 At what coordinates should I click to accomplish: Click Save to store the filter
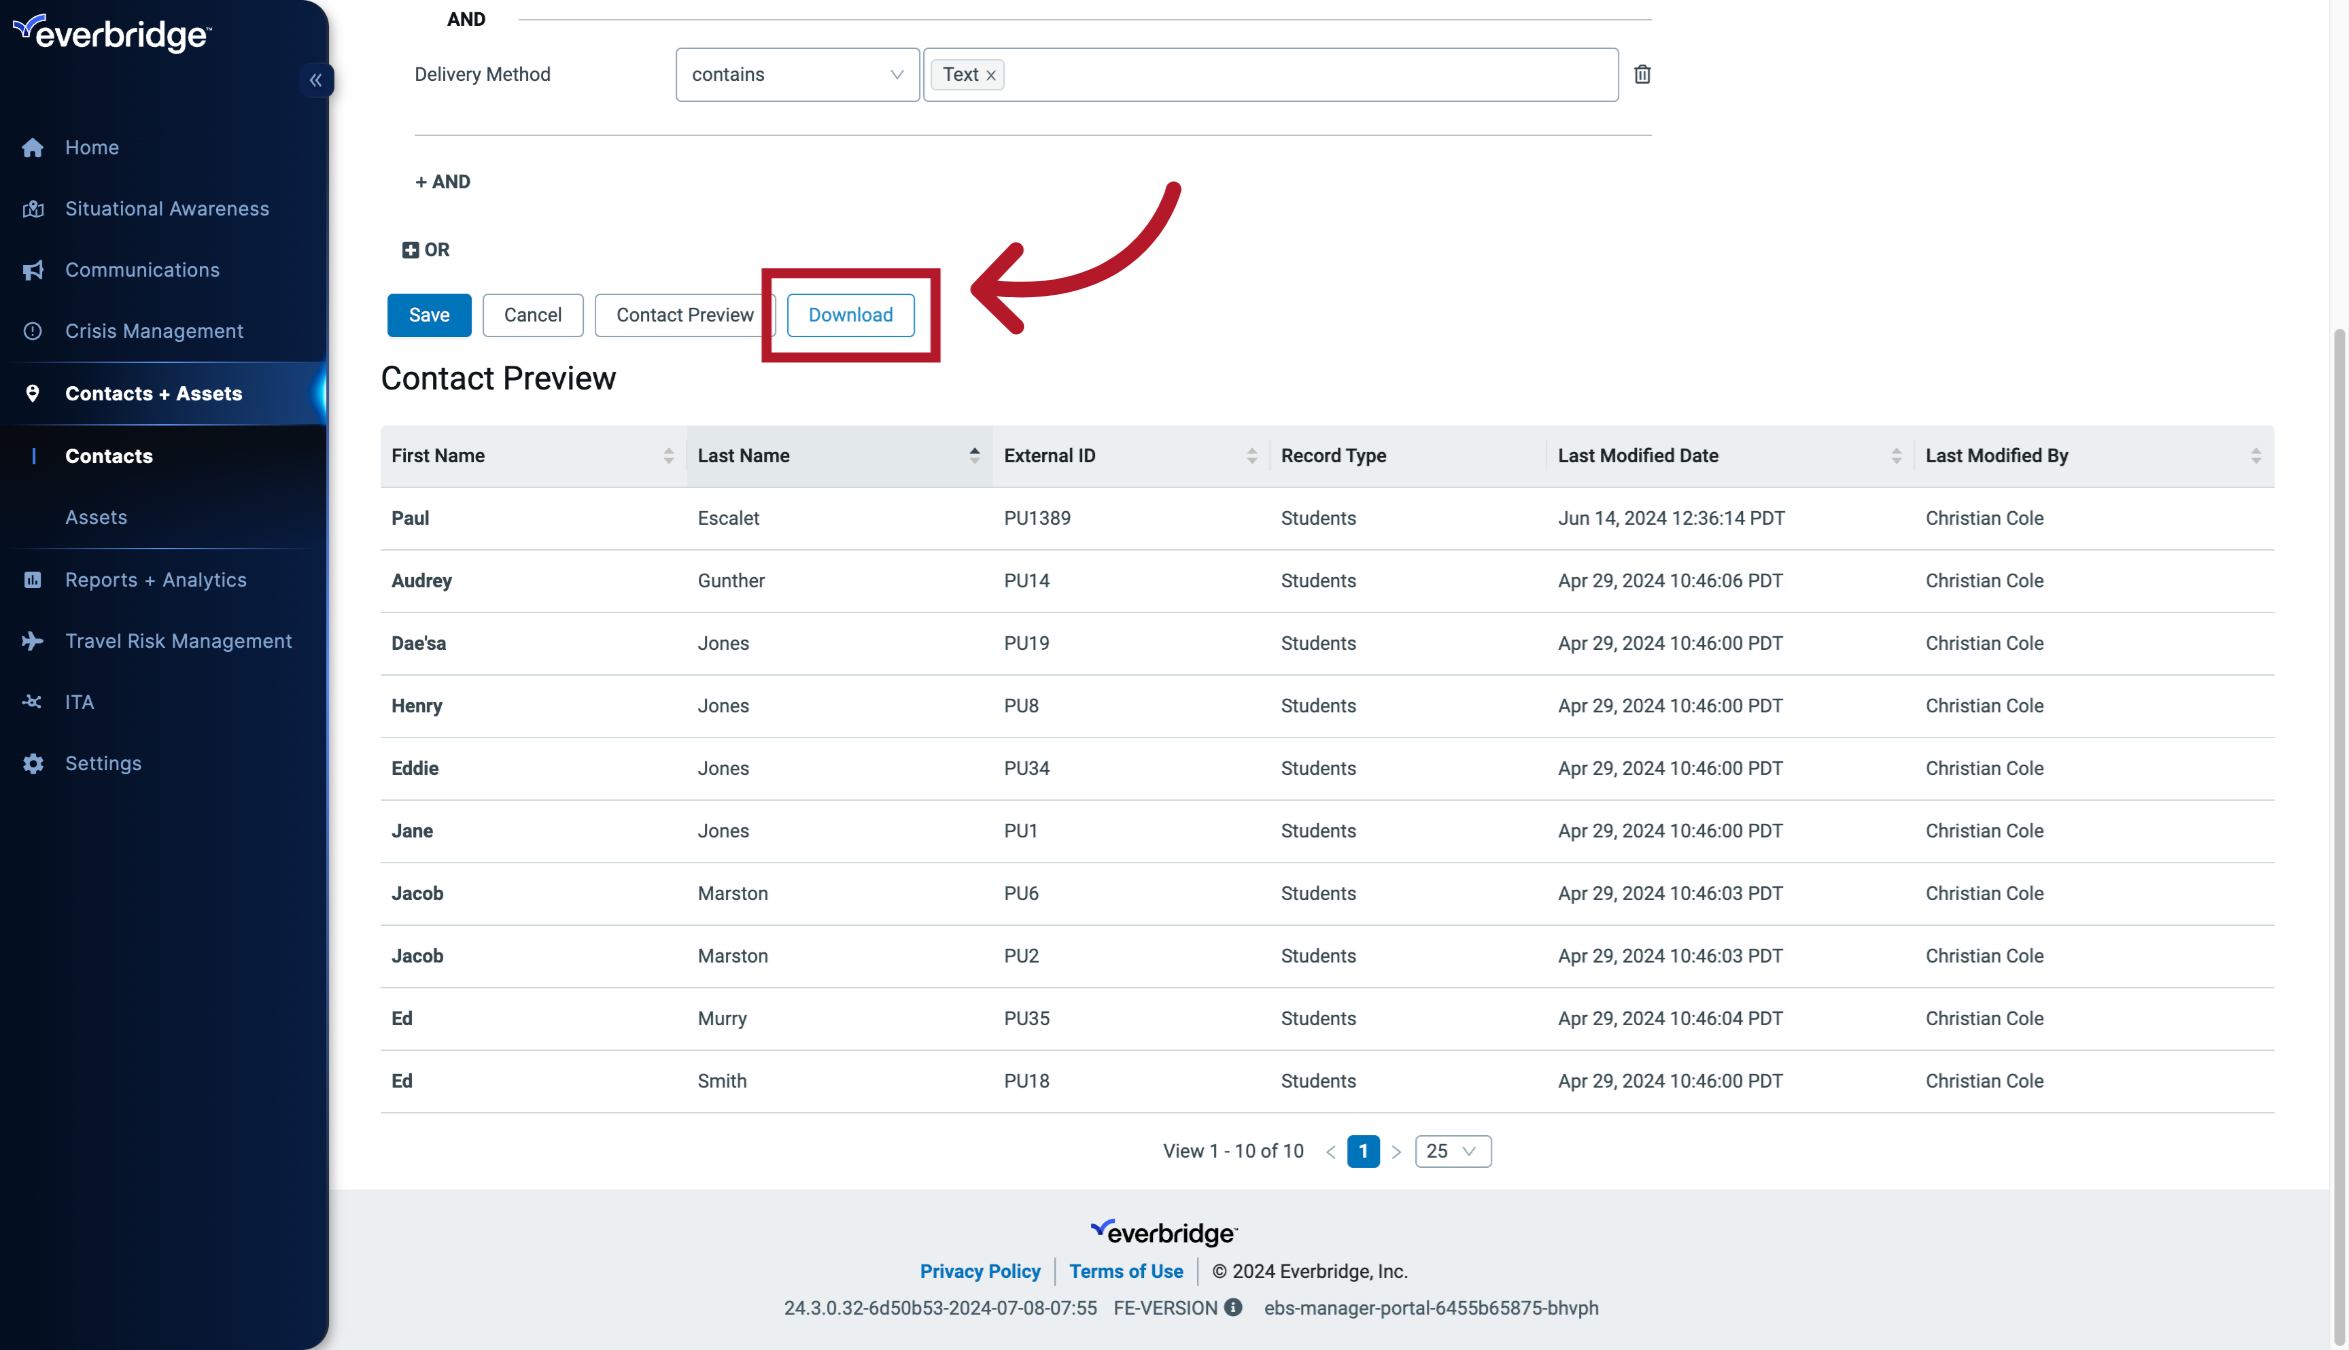[429, 315]
